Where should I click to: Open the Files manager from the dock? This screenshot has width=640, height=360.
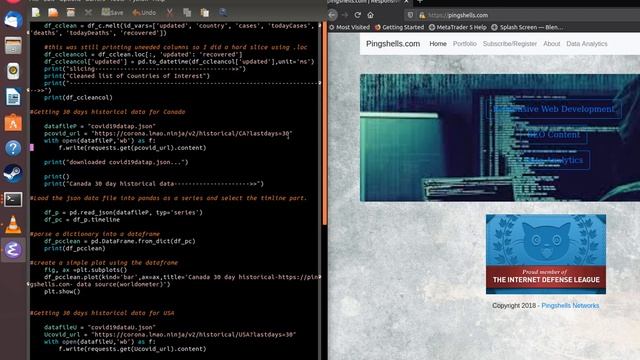13,45
